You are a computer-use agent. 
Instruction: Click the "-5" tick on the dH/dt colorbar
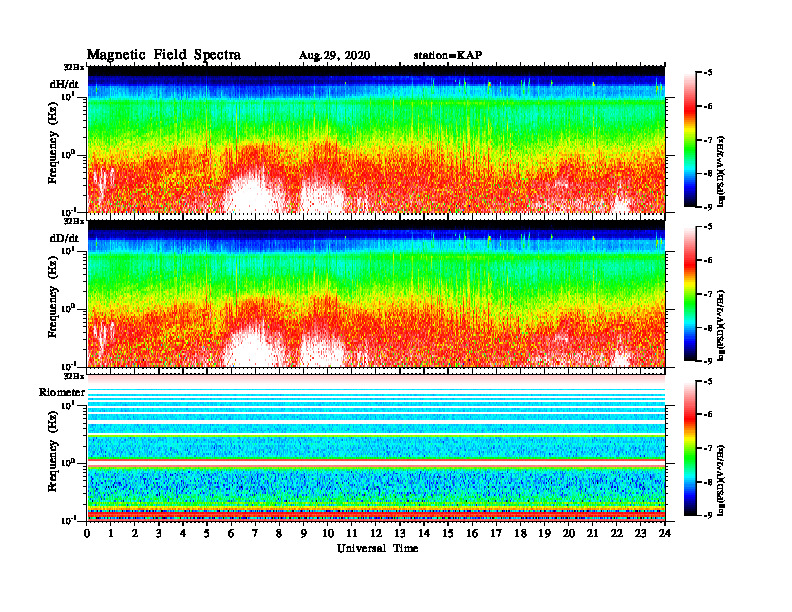(x=708, y=73)
